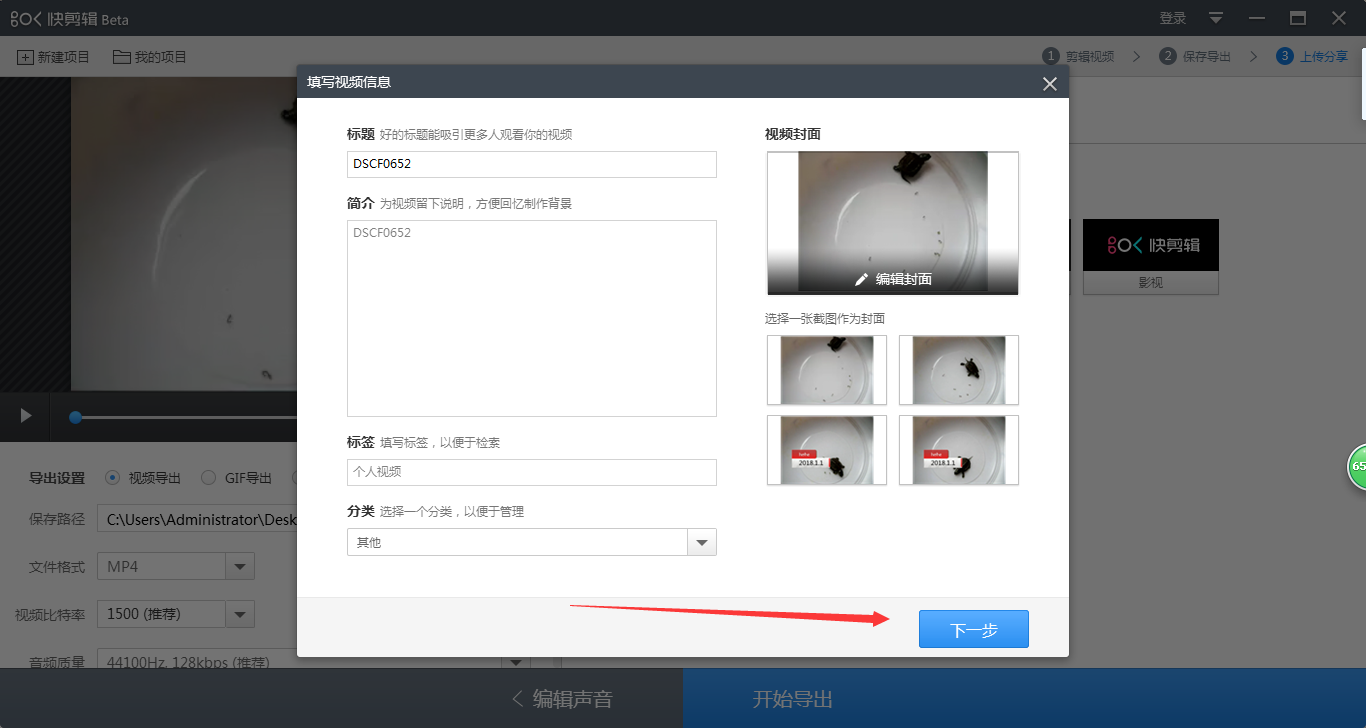Click the 开始导出 button
Image resolution: width=1366 pixels, height=728 pixels.
(x=790, y=698)
